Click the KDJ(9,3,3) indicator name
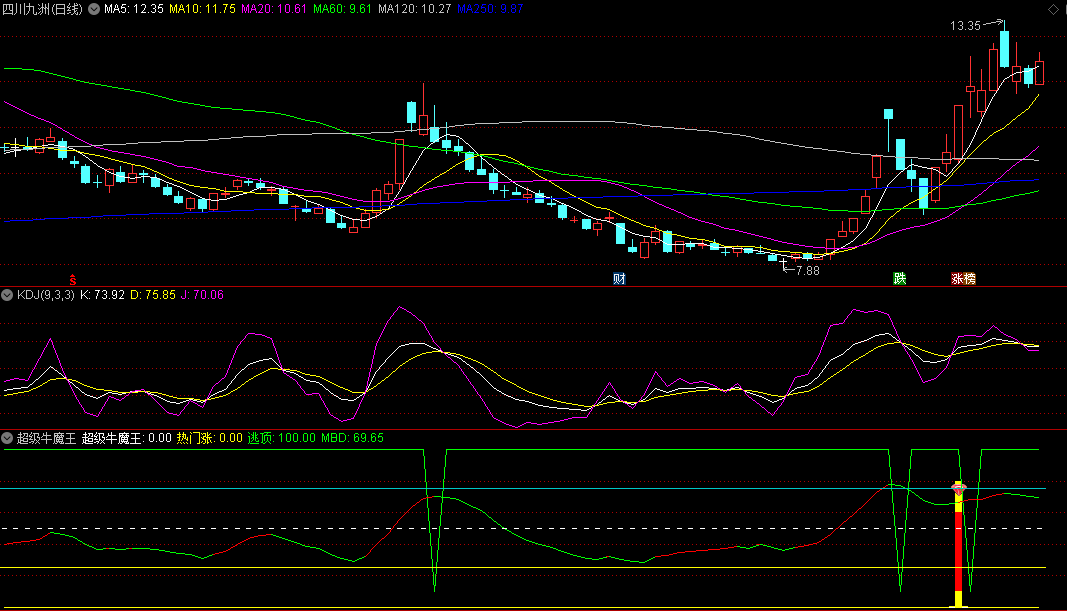Image resolution: width=1067 pixels, height=611 pixels. tap(45, 295)
